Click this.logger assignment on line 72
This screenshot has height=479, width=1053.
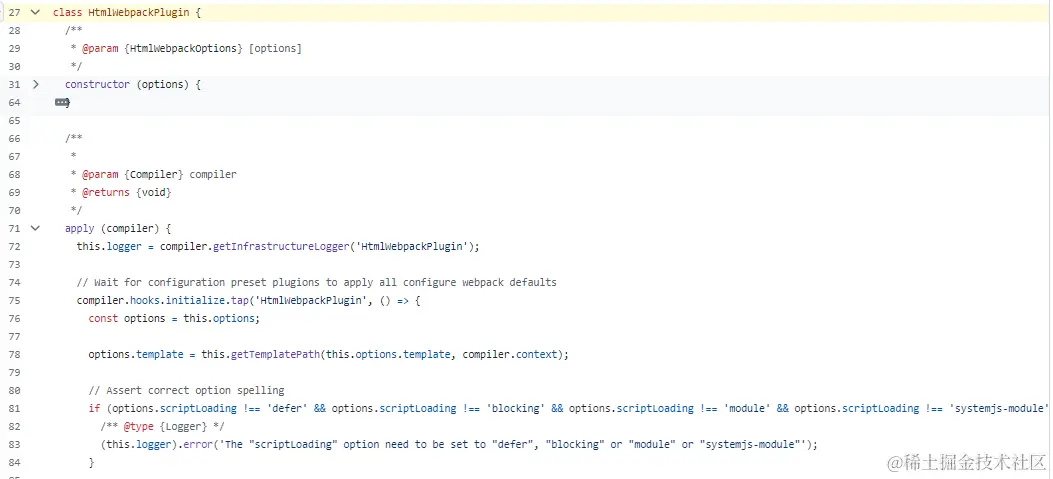(109, 247)
